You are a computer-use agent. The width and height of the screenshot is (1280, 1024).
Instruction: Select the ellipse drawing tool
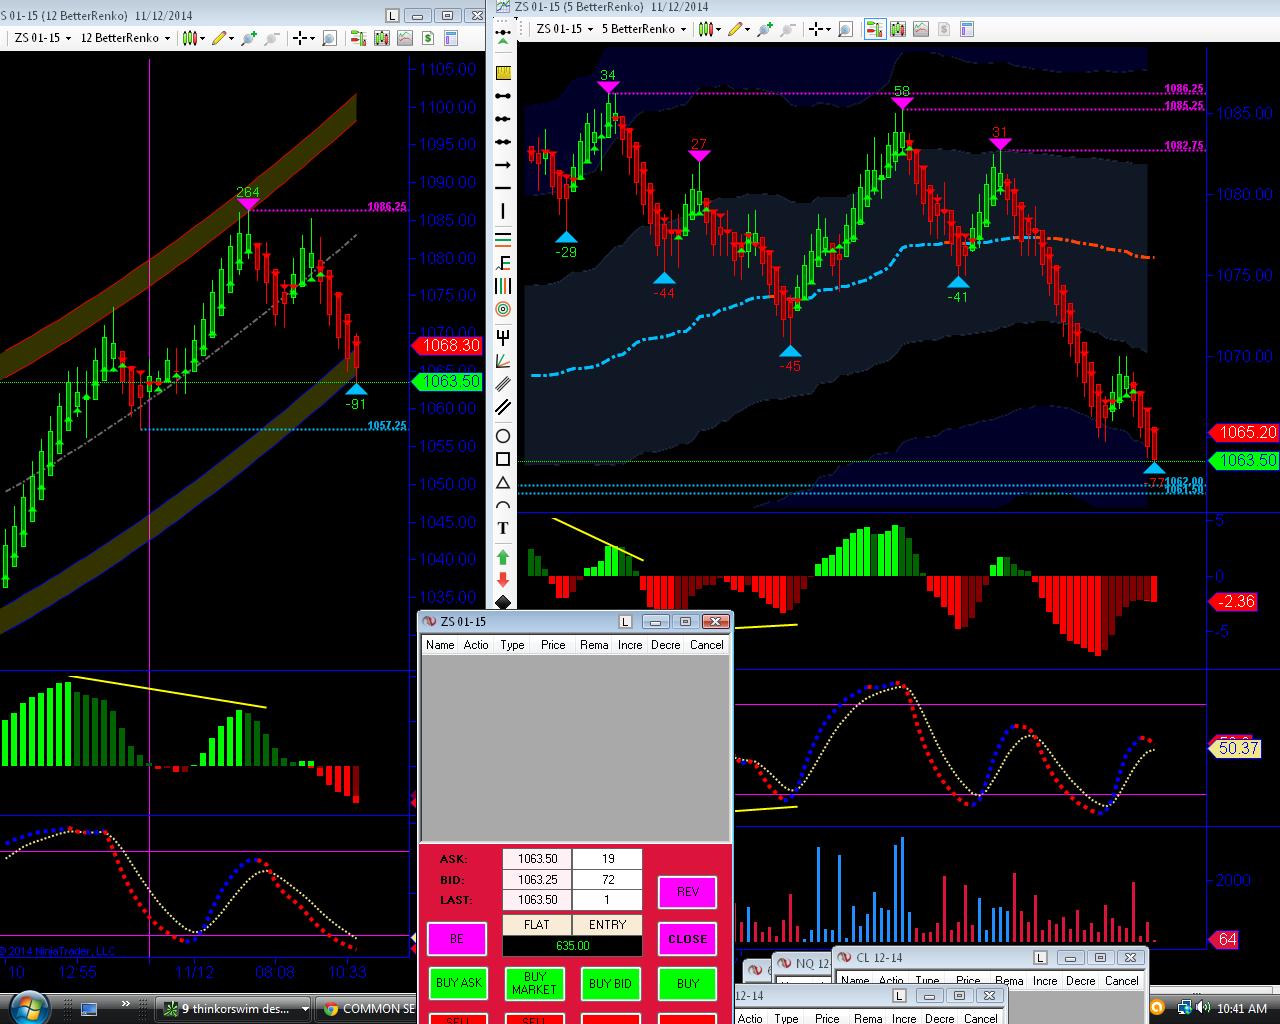pos(503,436)
